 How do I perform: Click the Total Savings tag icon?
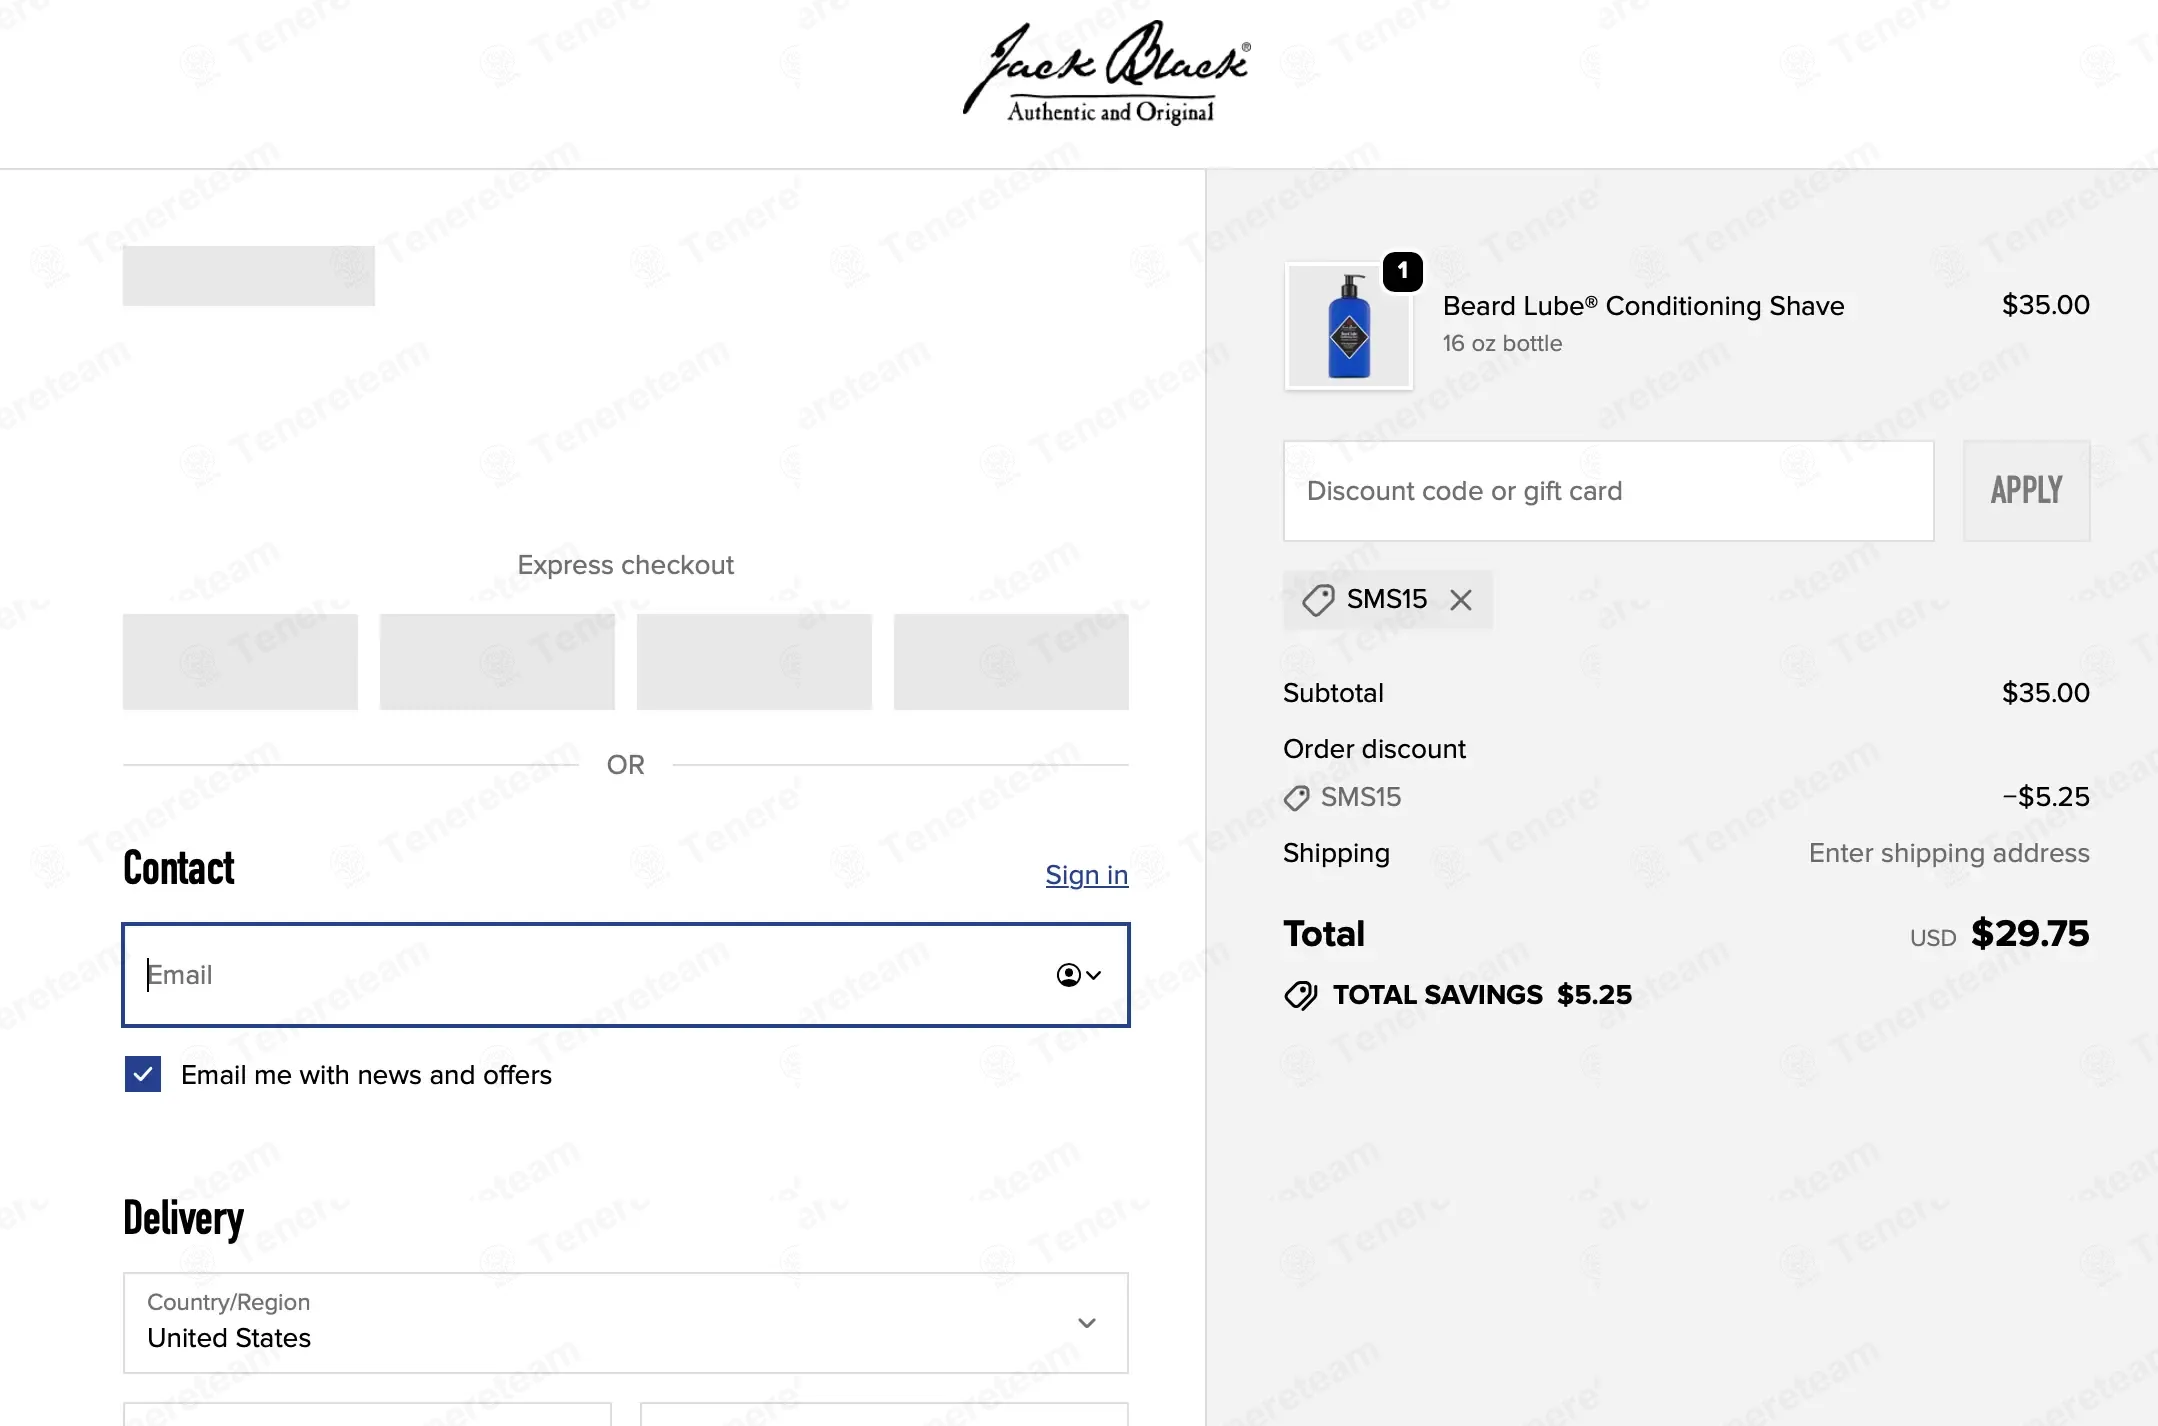coord(1301,995)
